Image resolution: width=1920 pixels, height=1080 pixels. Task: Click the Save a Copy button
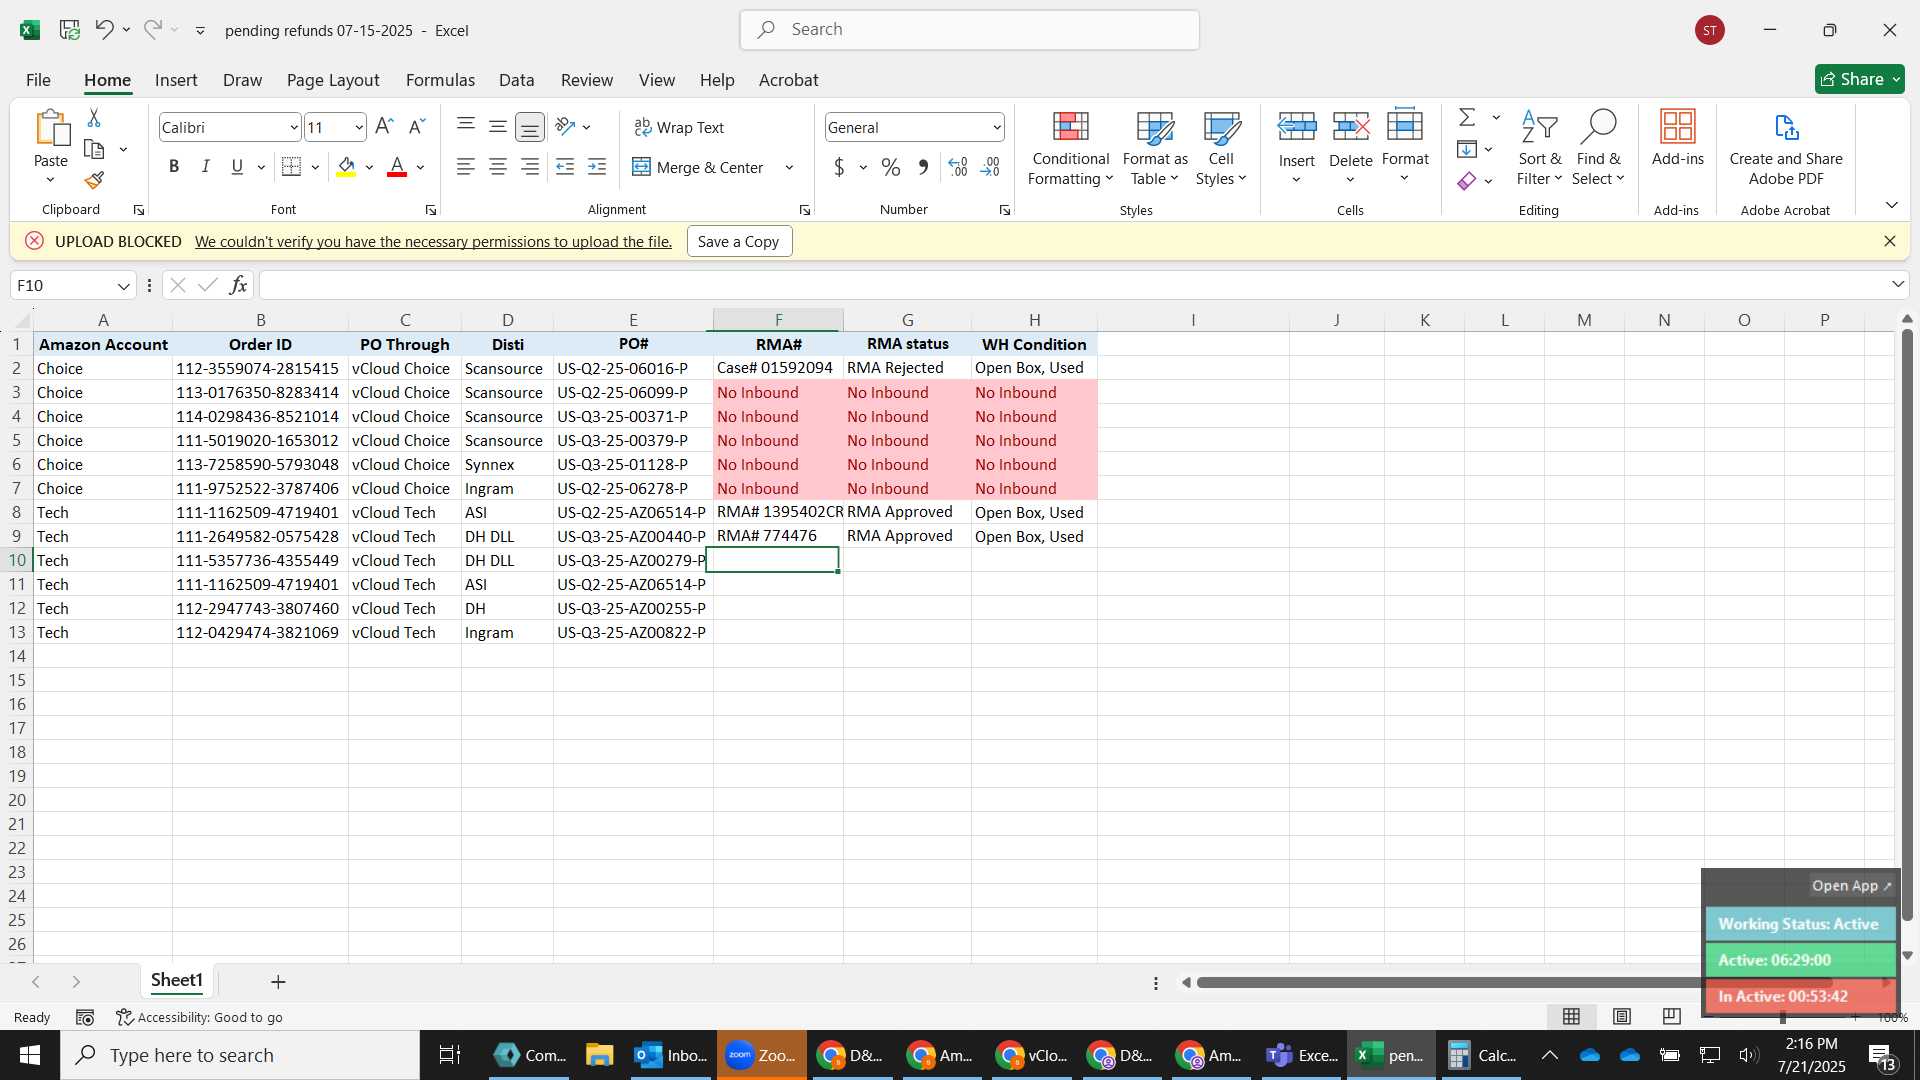pyautogui.click(x=739, y=241)
